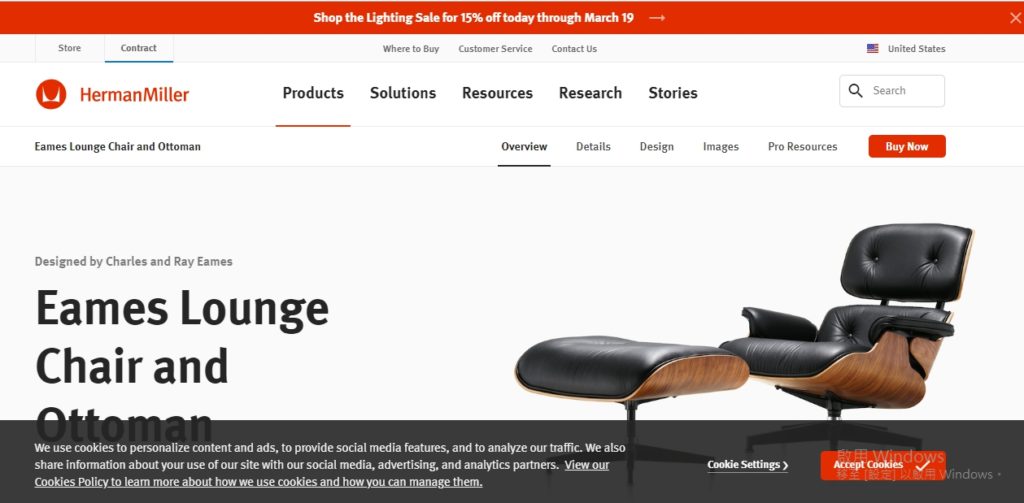Click the checkmark on Accept Cookies

tap(922, 466)
